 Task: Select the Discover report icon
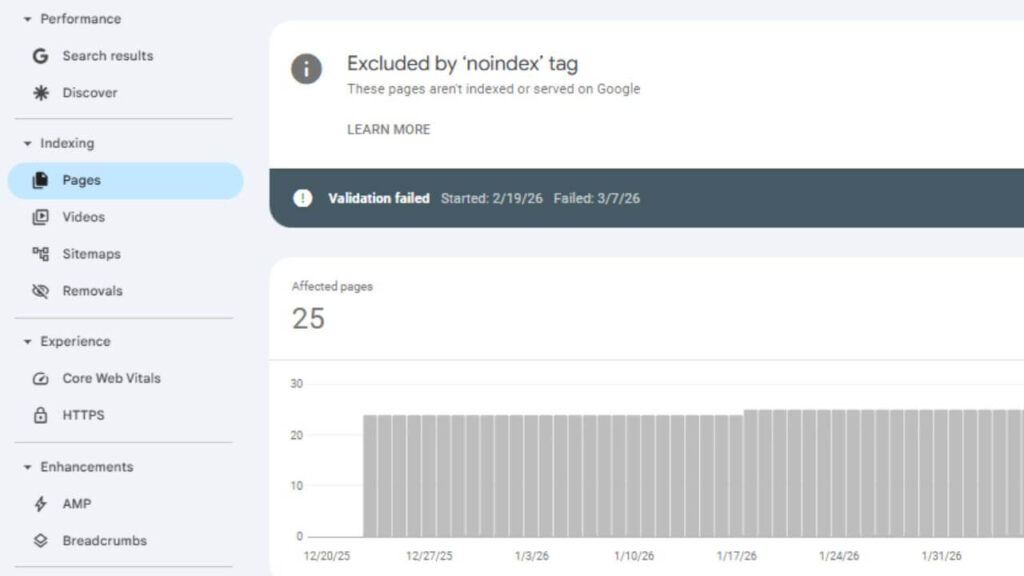pos(40,93)
